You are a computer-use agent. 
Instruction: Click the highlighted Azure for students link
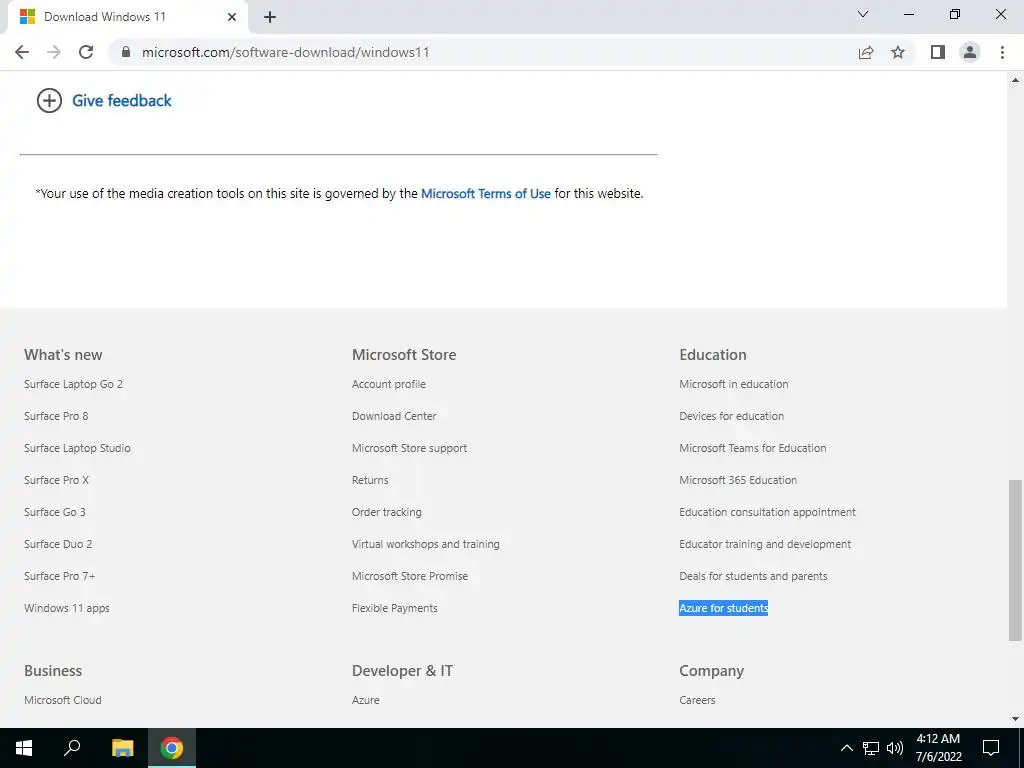724,608
